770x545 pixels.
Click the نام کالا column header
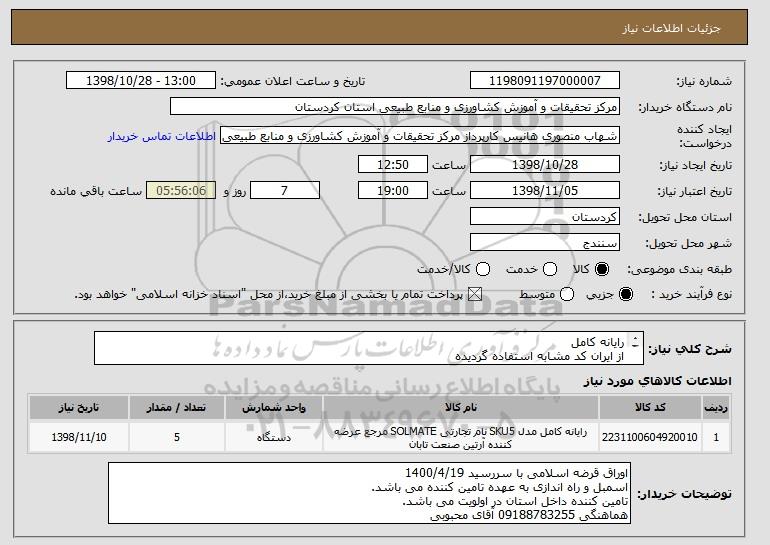461,408
